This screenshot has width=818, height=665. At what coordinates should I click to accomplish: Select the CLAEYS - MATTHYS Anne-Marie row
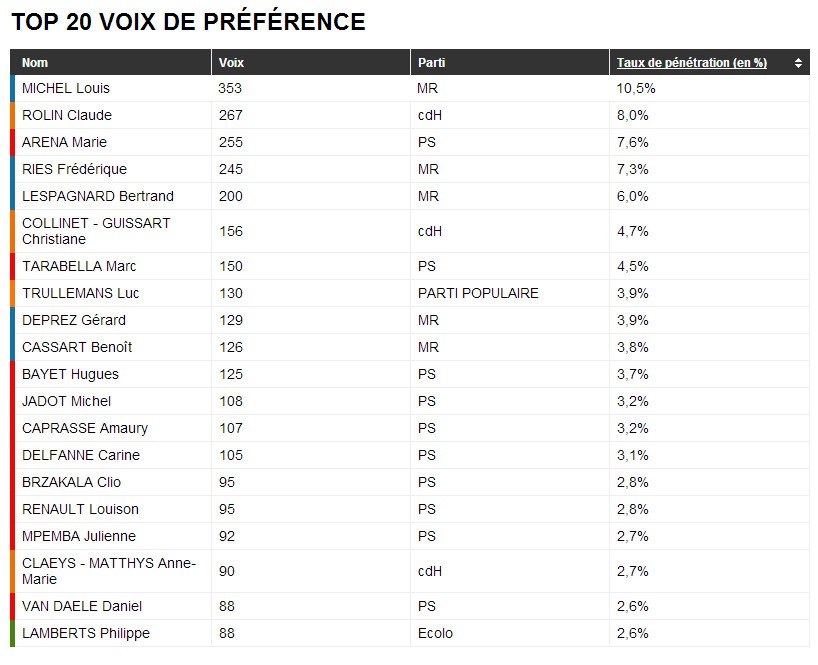pos(410,571)
